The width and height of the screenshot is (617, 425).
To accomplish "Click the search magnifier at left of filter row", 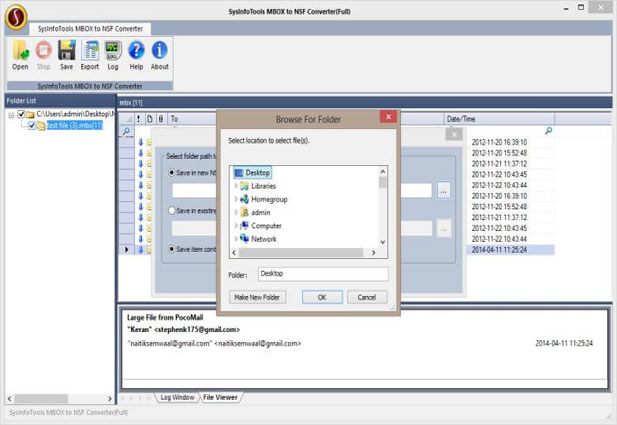I will pos(127,131).
